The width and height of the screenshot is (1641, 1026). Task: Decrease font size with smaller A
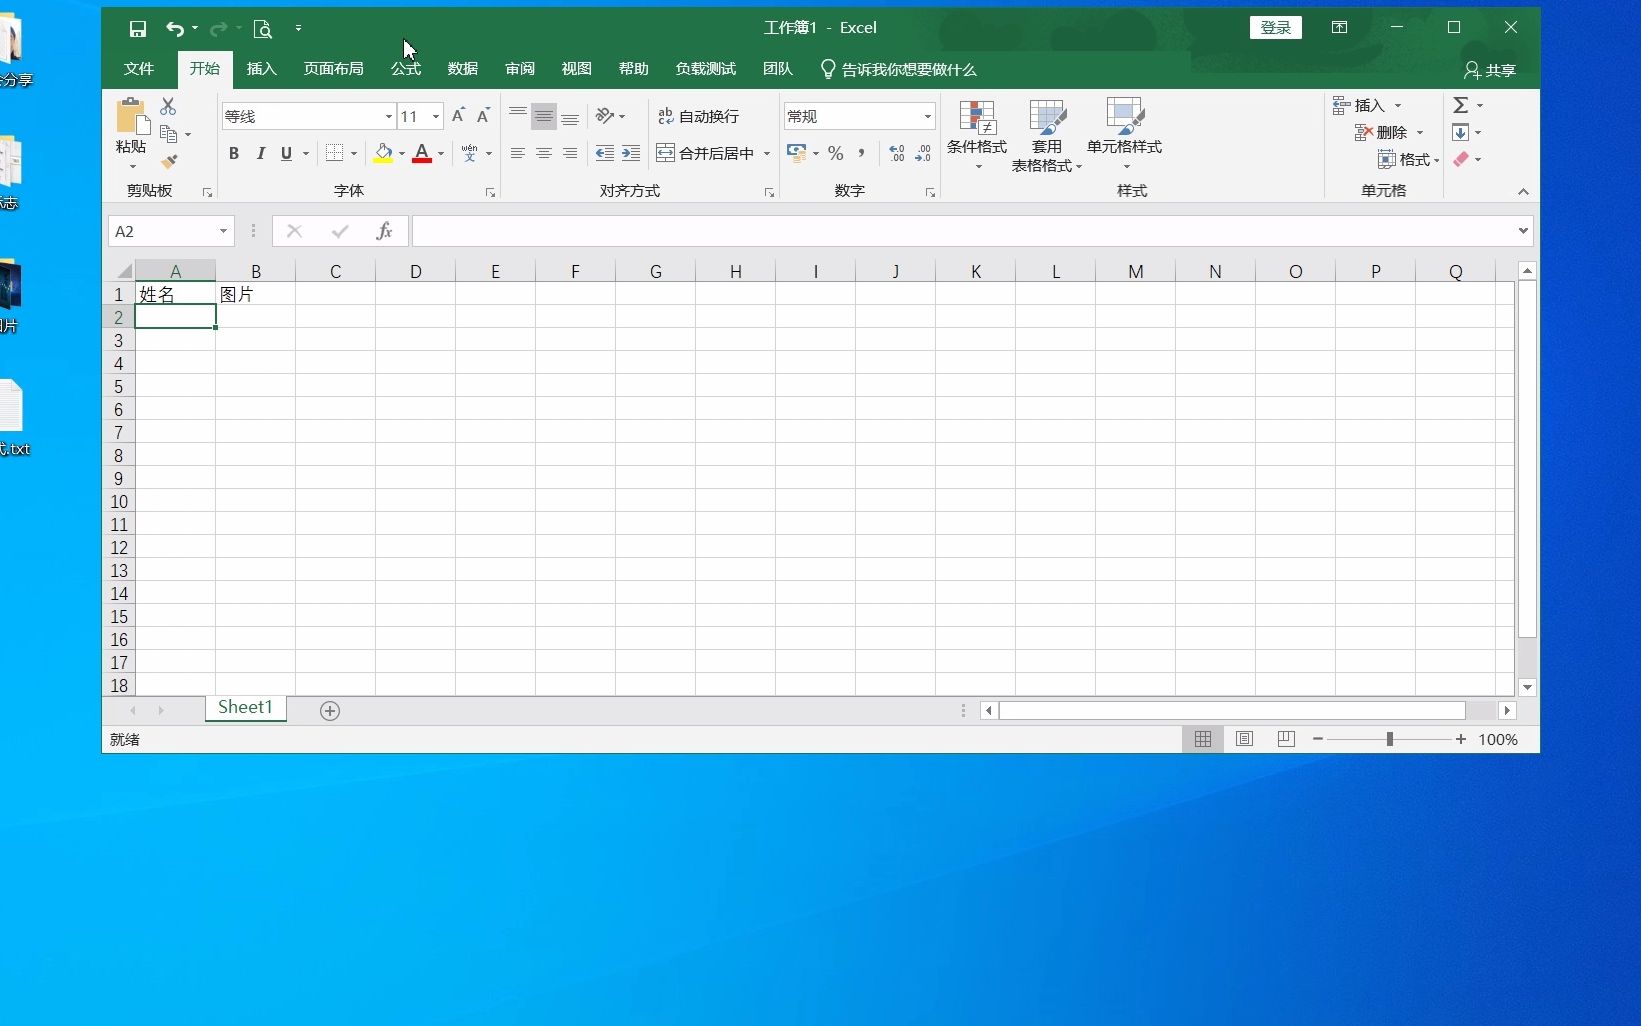[483, 116]
